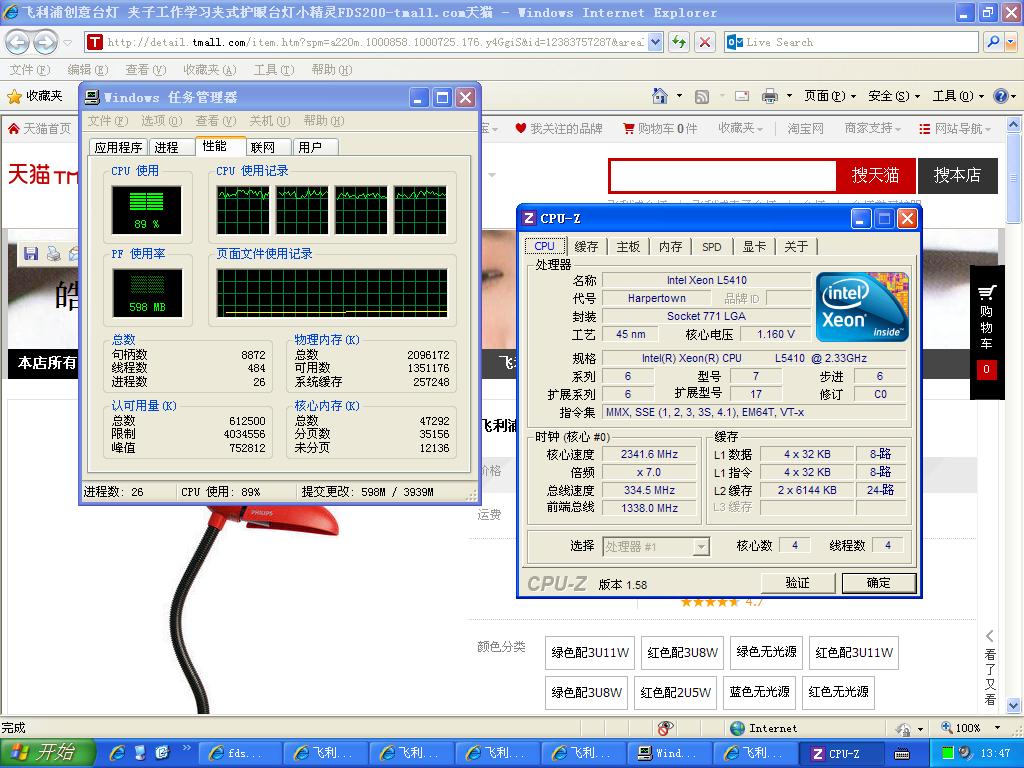Switch to CPU-Z 缓存 tab
Image resolution: width=1024 pixels, height=768 pixels.
586,247
